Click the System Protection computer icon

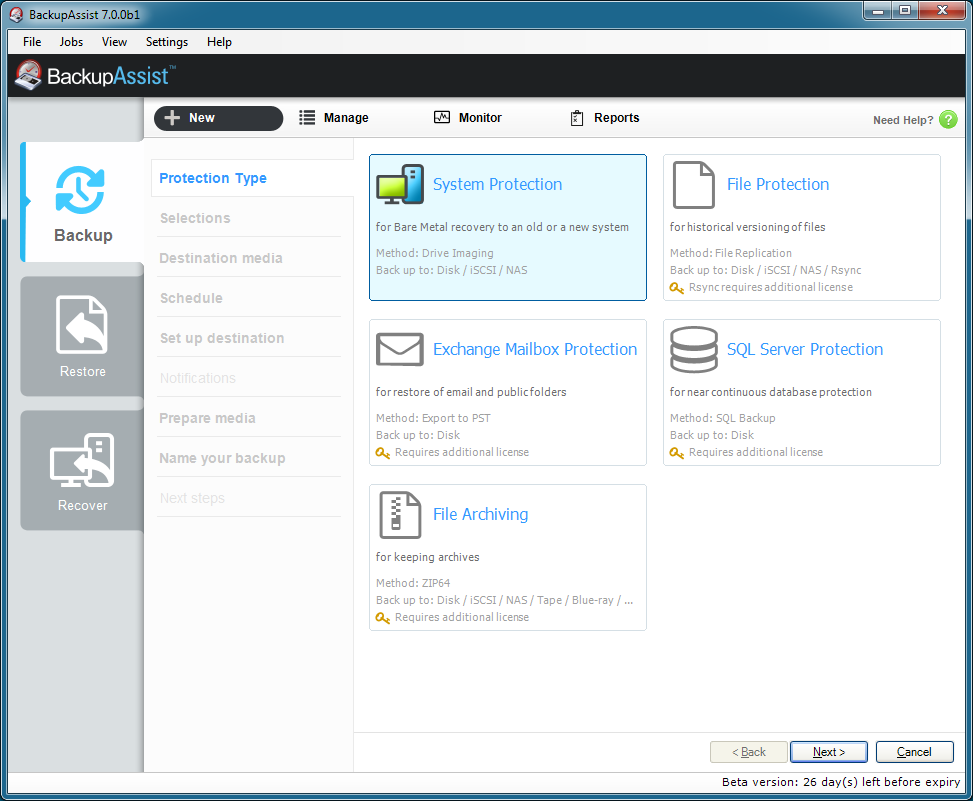pos(400,184)
